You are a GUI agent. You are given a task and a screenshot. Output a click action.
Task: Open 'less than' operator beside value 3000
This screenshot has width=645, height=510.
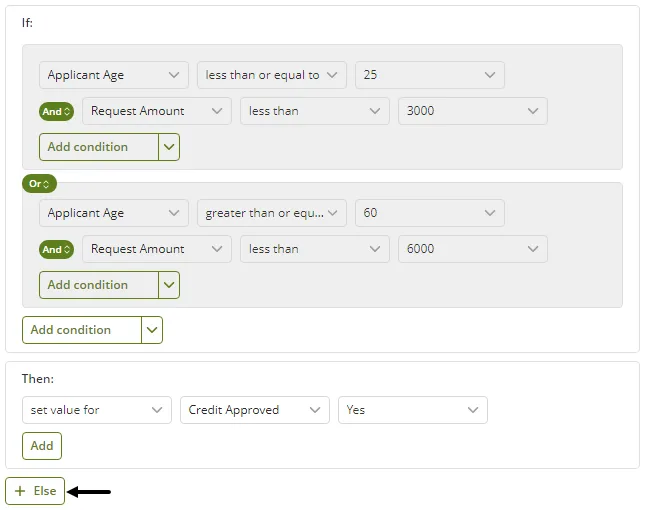click(x=315, y=111)
